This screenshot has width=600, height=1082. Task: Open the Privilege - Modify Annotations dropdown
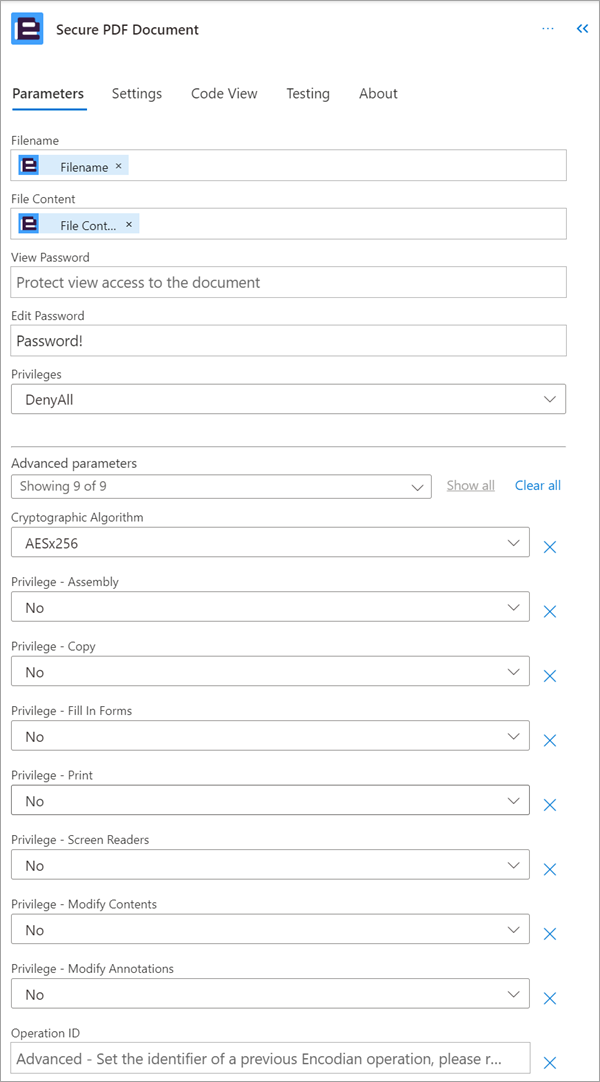point(270,993)
